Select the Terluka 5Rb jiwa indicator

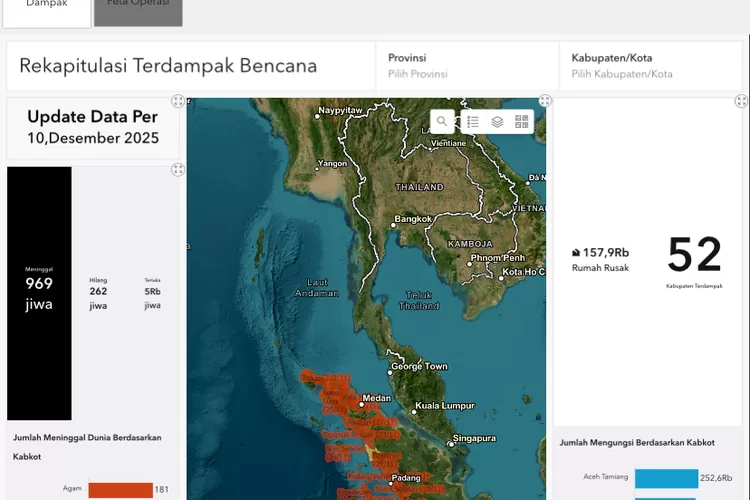[x=153, y=293]
